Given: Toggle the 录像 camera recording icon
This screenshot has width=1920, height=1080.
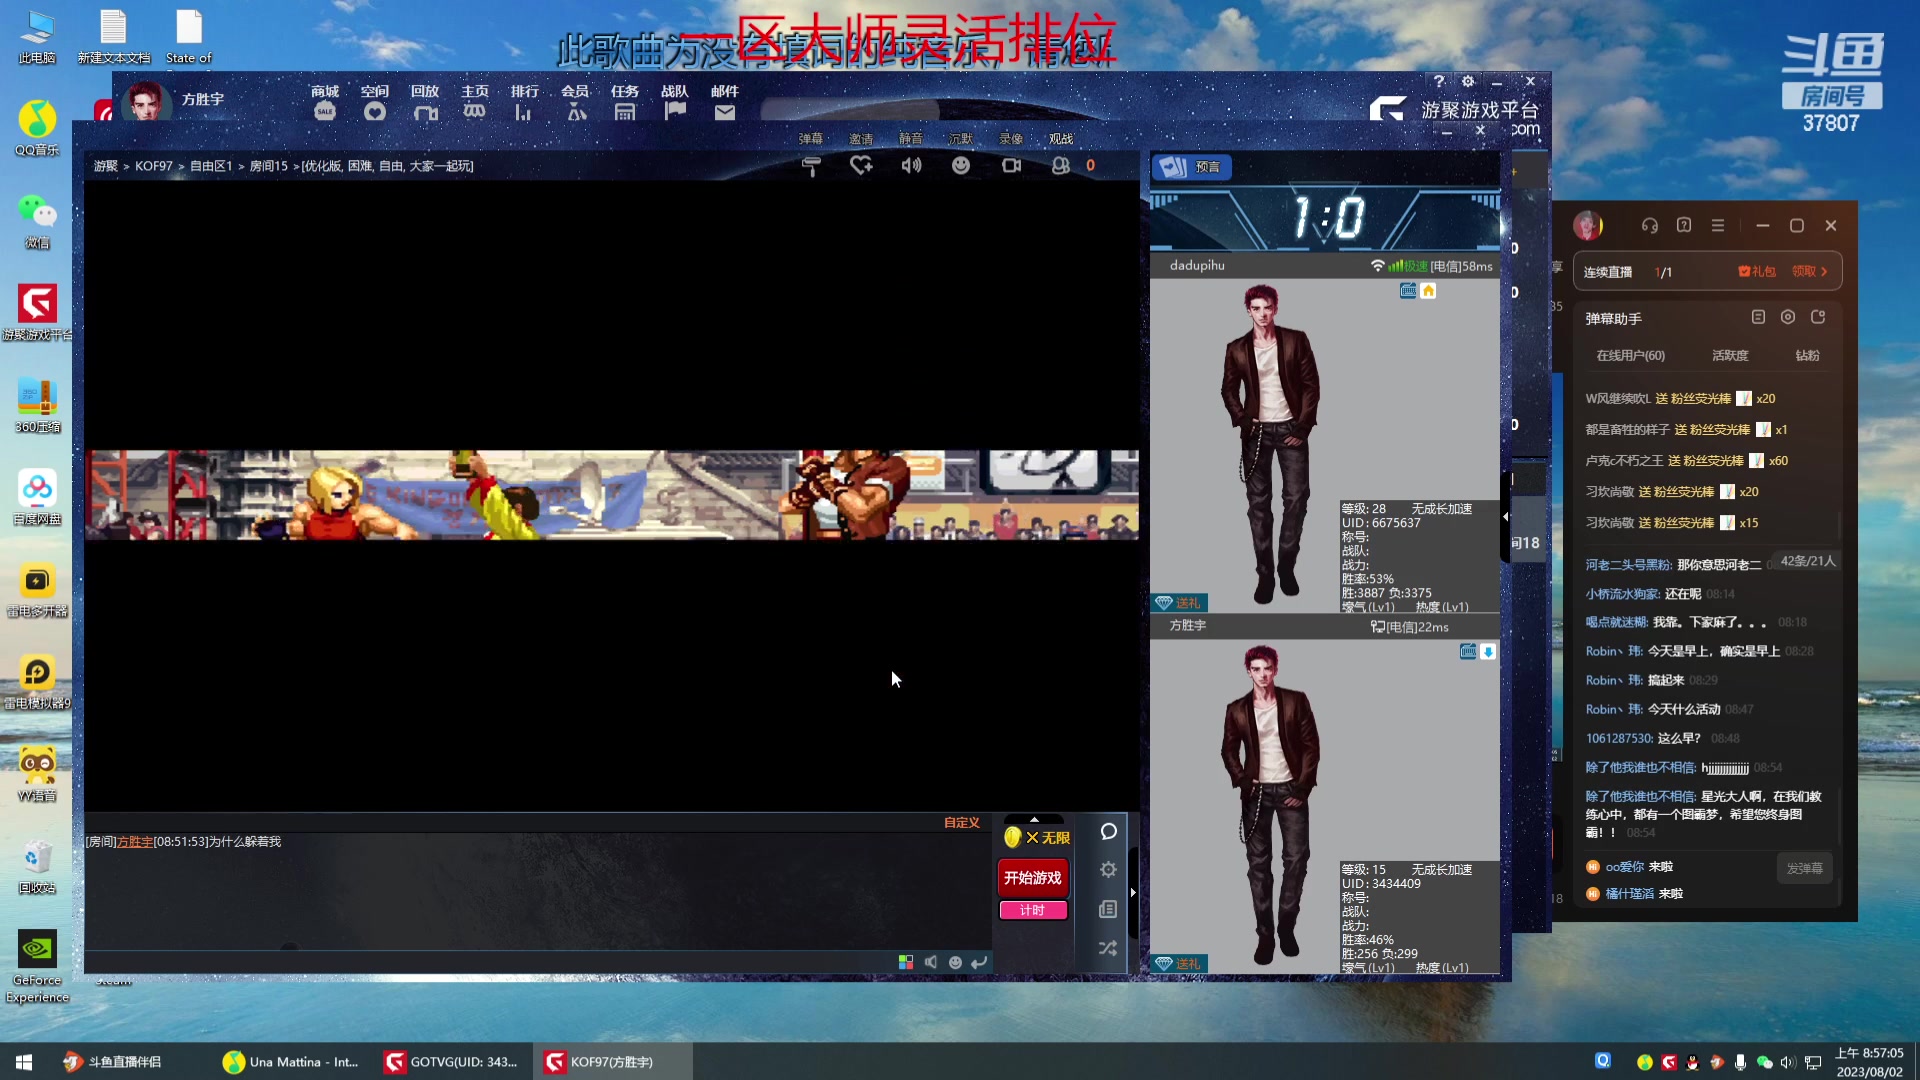Looking at the screenshot, I should pyautogui.click(x=1012, y=165).
